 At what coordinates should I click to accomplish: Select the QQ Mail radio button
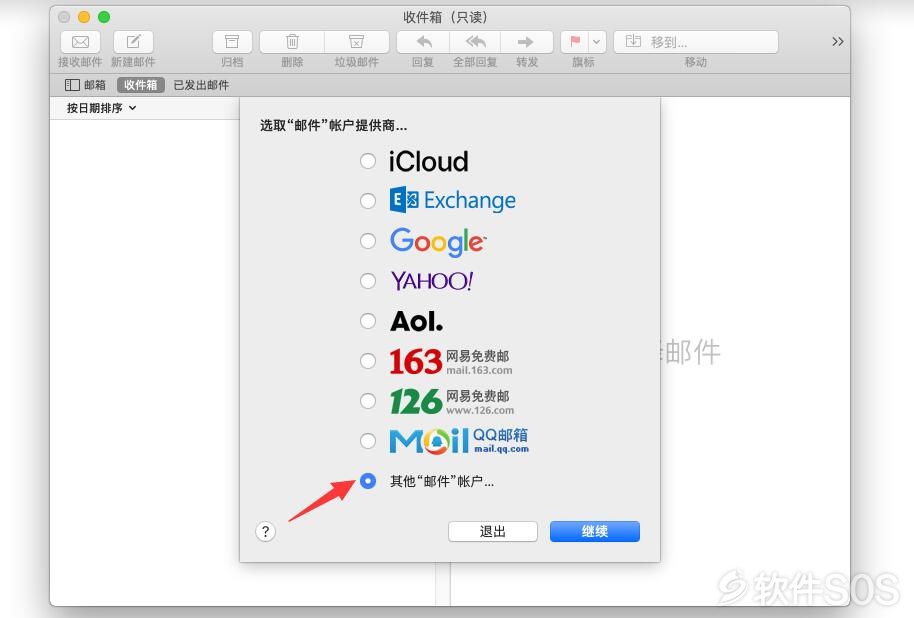coord(368,441)
